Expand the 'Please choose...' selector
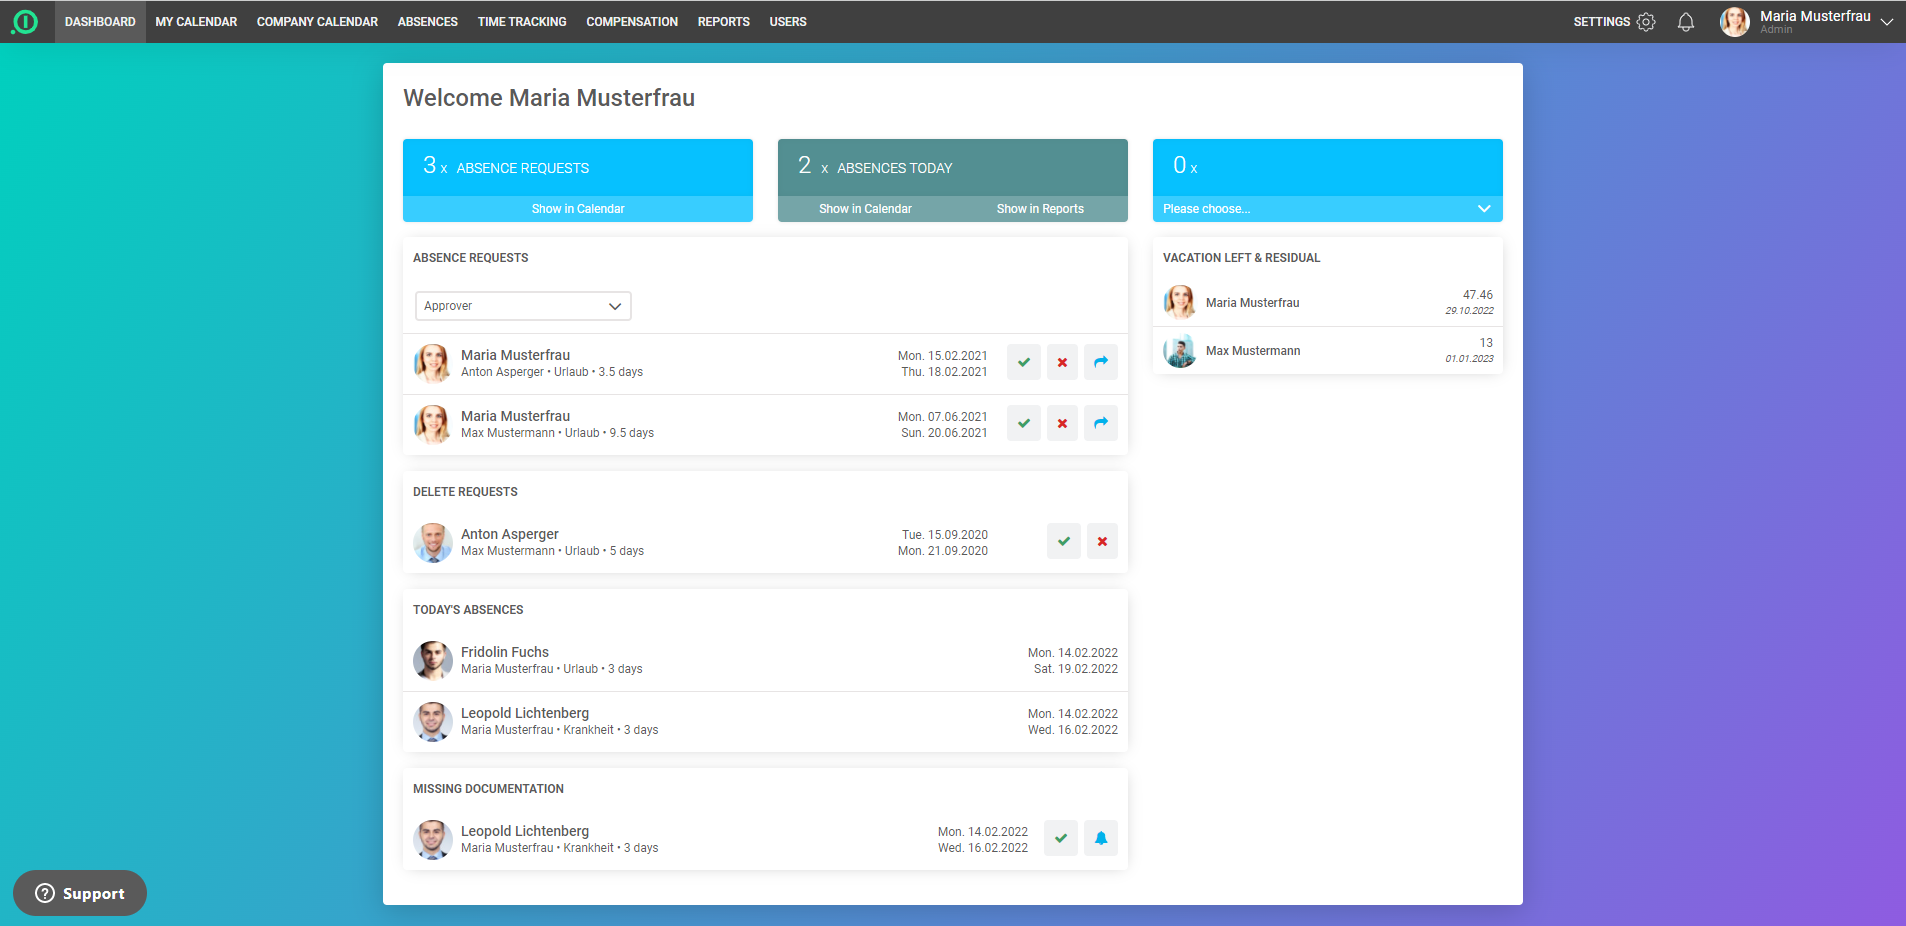 click(1326, 208)
